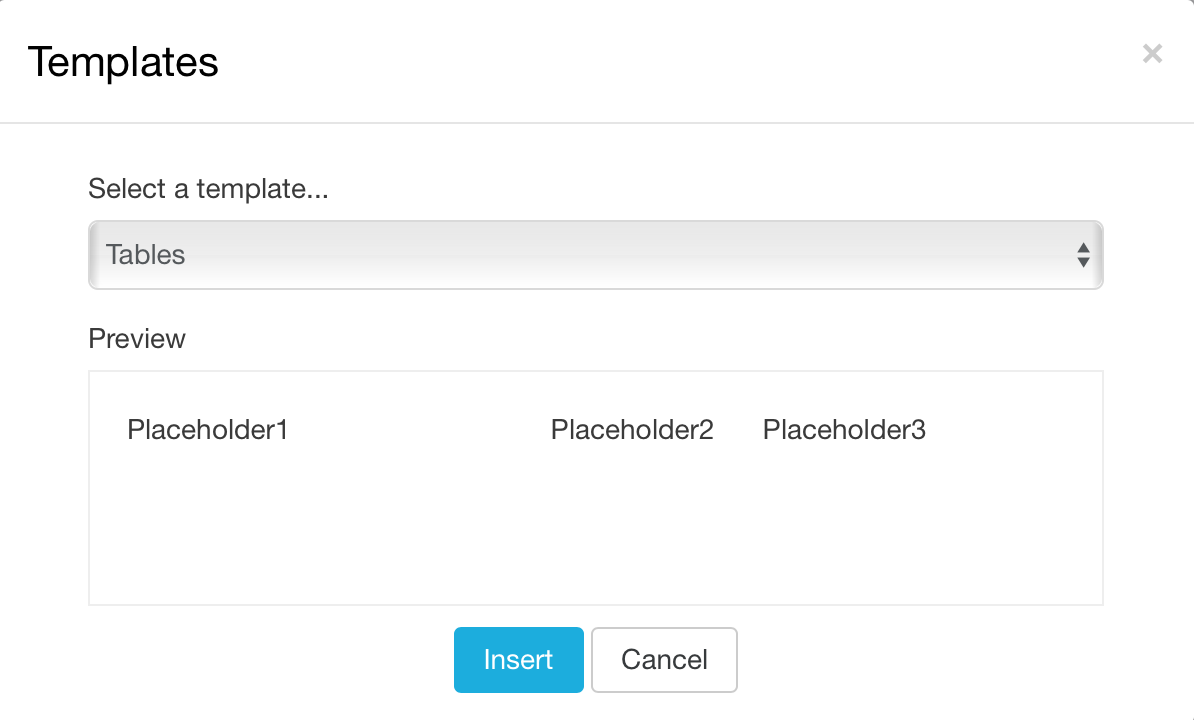Insert the selected Tables template
The image size is (1194, 720).
pyautogui.click(x=518, y=659)
